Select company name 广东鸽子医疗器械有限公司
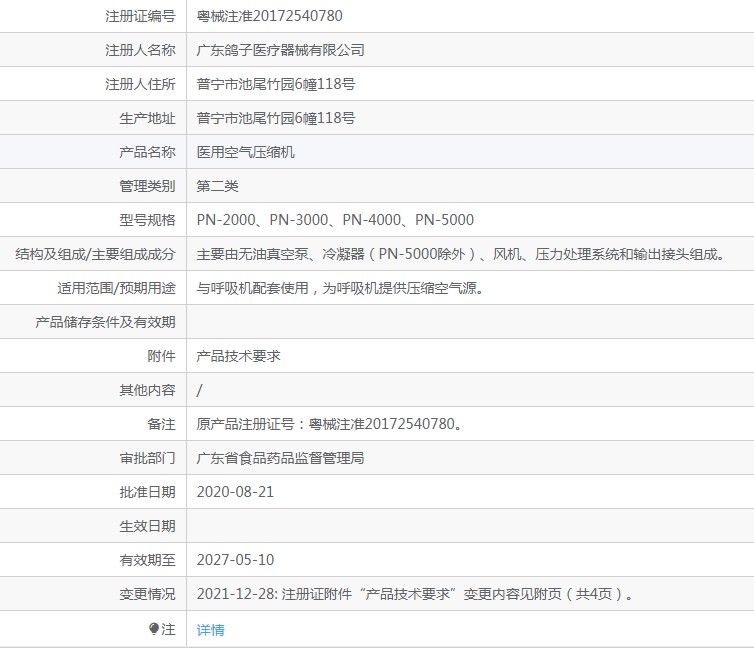This screenshot has height=655, width=754. [280, 50]
